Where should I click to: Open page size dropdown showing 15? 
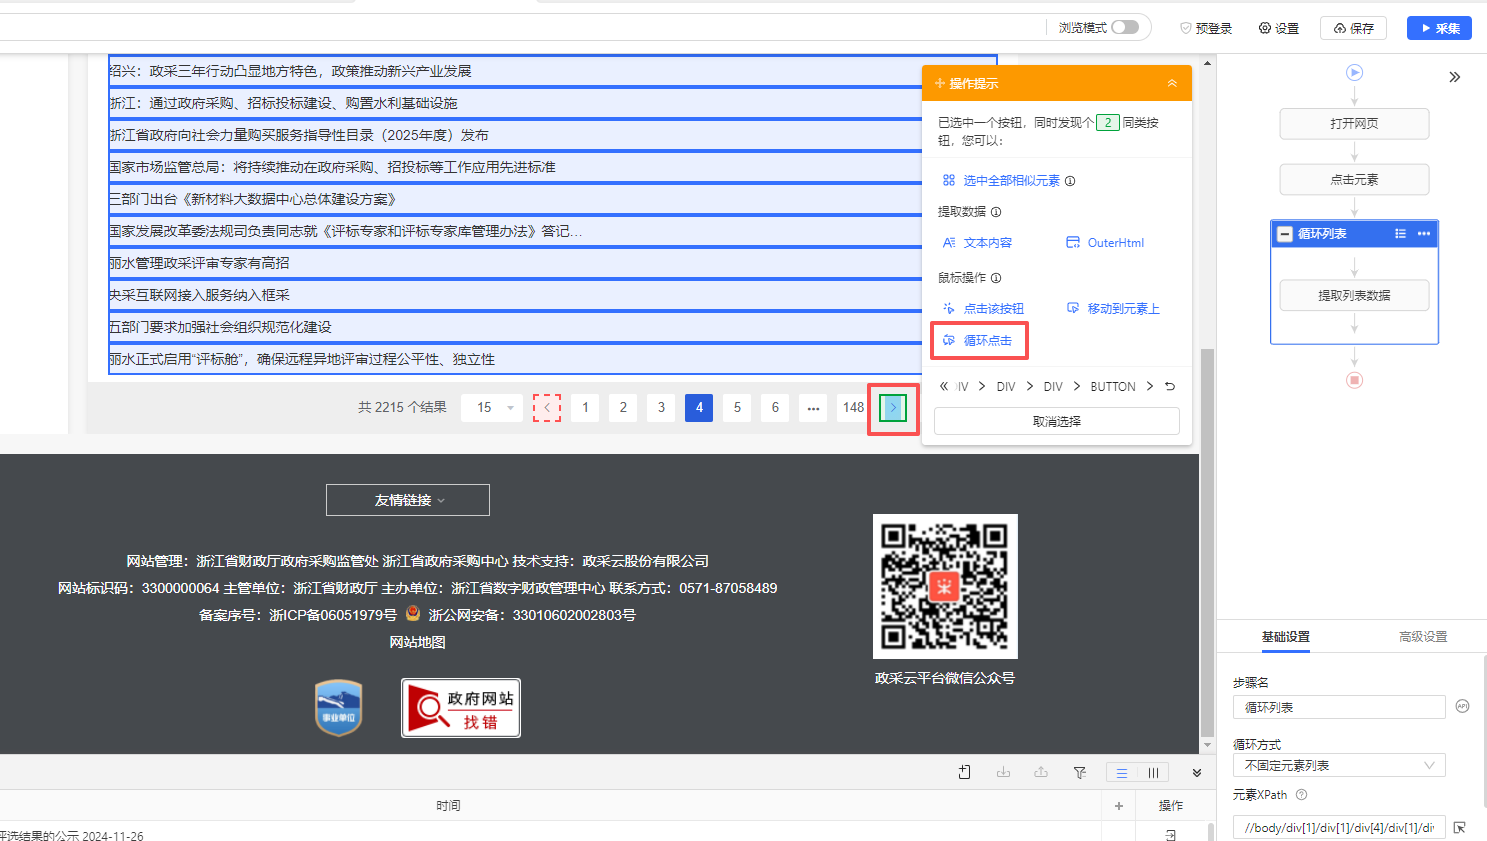coord(492,407)
